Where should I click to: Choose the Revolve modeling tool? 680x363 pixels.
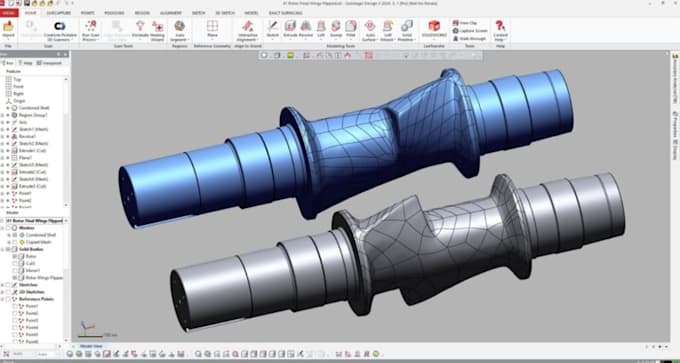pos(306,29)
